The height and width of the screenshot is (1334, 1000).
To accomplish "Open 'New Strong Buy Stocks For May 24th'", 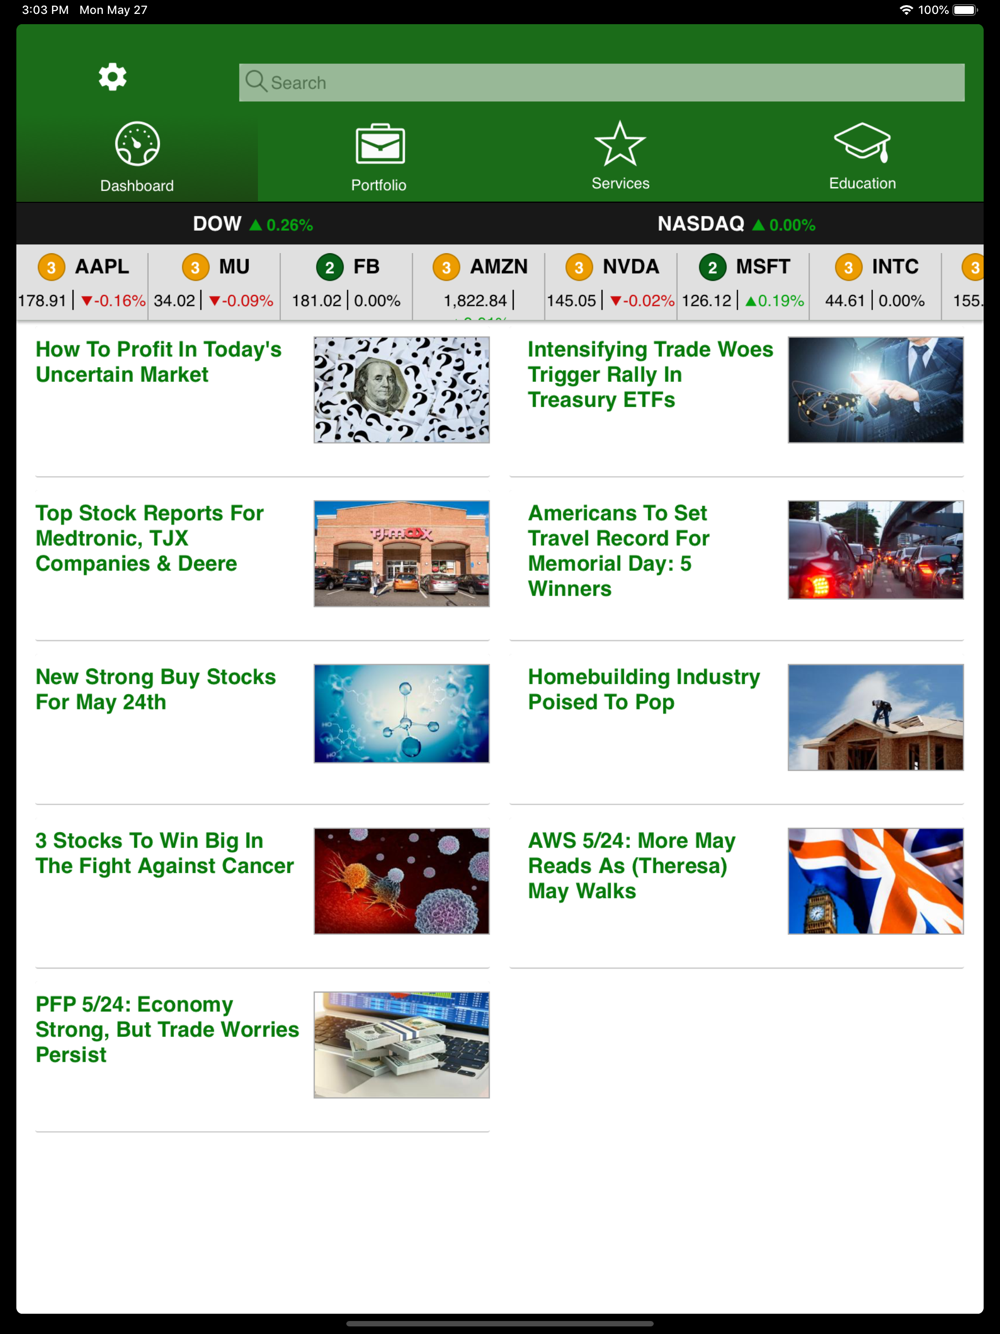I will click(155, 690).
